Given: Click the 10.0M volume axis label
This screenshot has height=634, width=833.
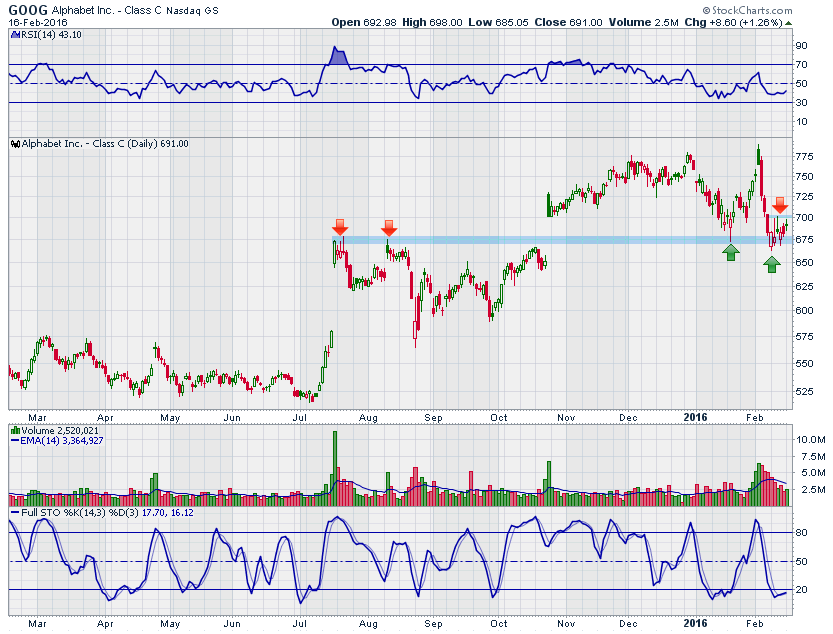Looking at the screenshot, I should 810,439.
